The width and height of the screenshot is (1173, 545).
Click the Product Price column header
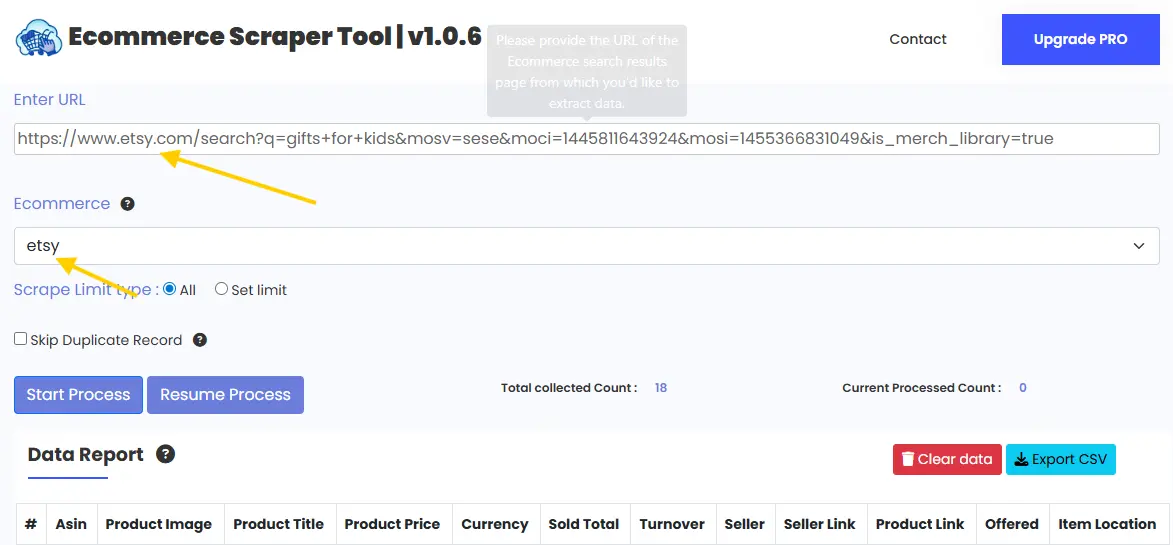coord(392,524)
